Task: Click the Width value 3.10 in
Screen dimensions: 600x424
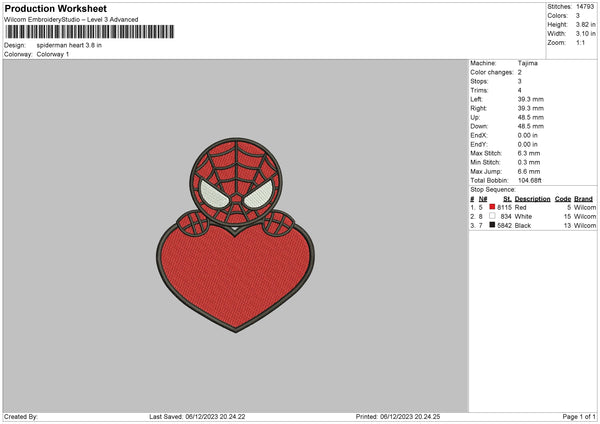Action: pyautogui.click(x=585, y=34)
